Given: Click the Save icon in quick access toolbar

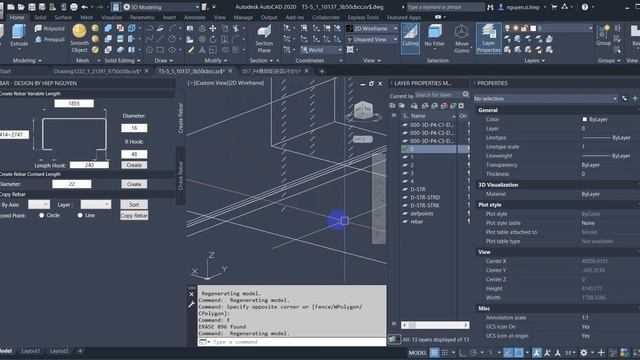Looking at the screenshot, I should coord(31,7).
